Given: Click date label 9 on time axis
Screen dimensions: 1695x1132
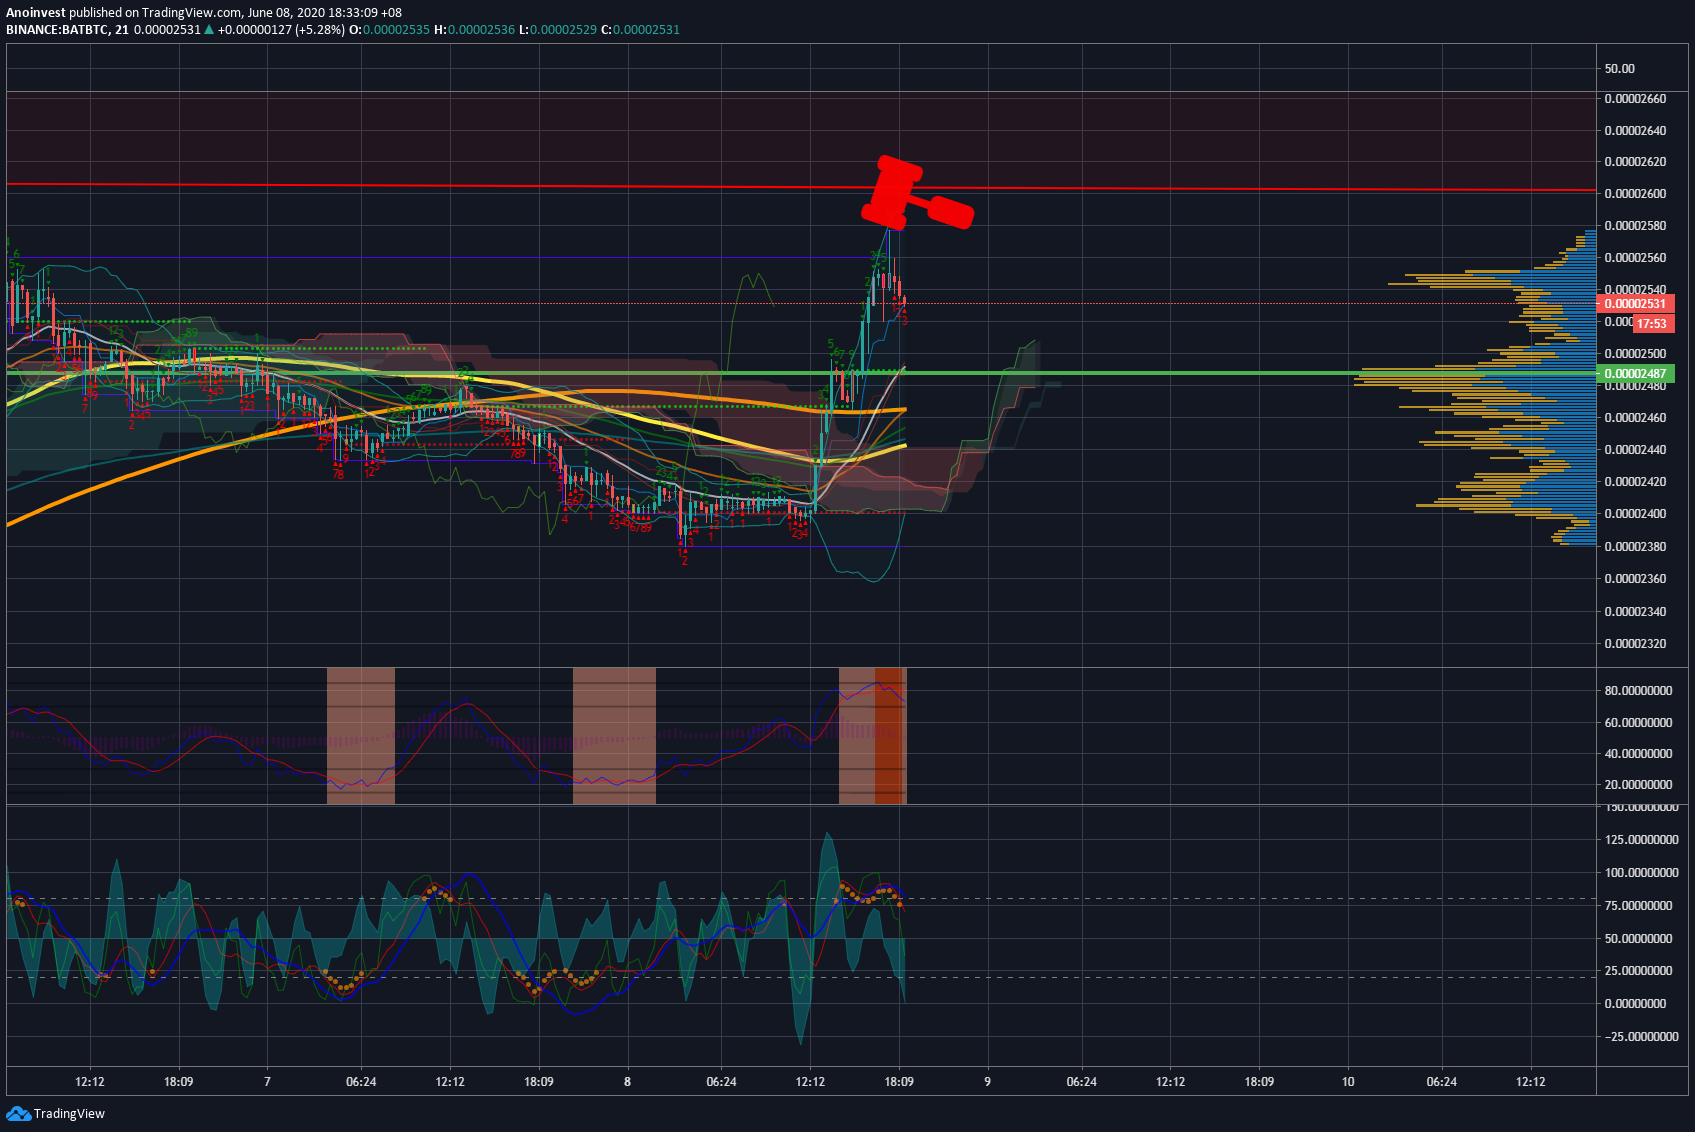Looking at the screenshot, I should click(x=987, y=1082).
